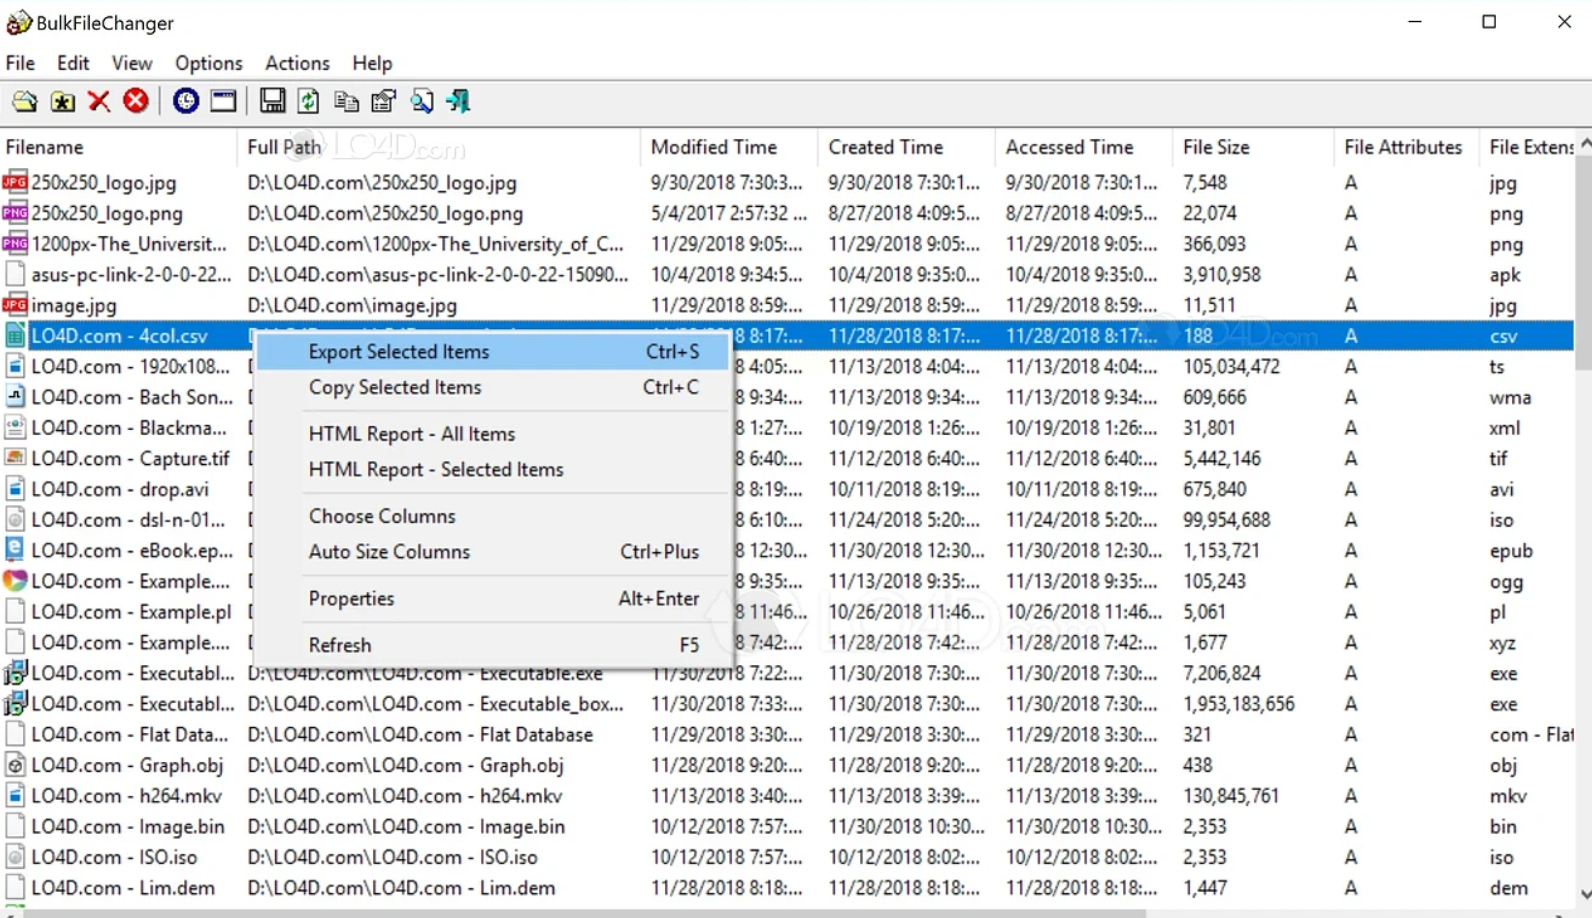Click the horizontal scrollbar at the bottom
The height and width of the screenshot is (918, 1592).
(585, 913)
